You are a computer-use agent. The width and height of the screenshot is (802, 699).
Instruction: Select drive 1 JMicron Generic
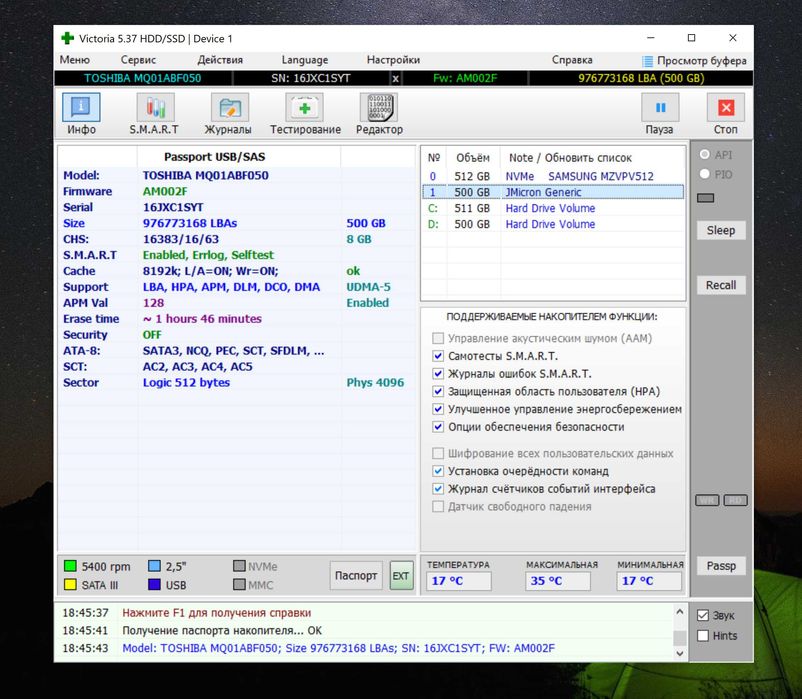[x=553, y=192]
